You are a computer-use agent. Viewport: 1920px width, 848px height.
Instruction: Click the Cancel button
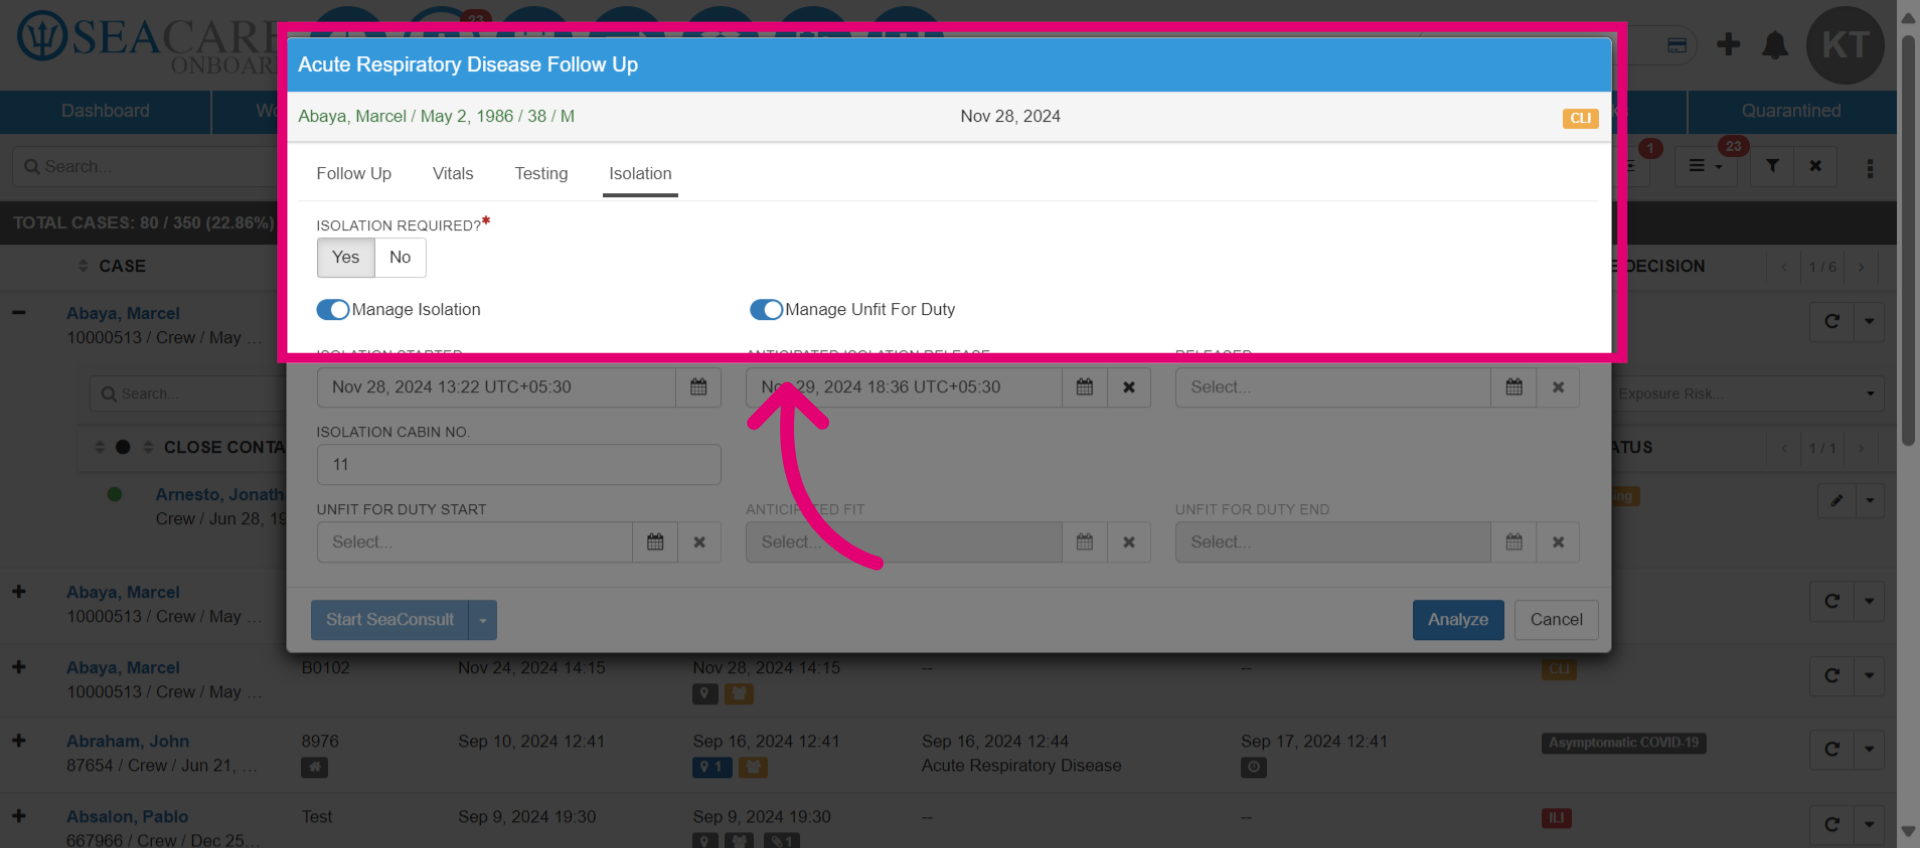[1556, 620]
